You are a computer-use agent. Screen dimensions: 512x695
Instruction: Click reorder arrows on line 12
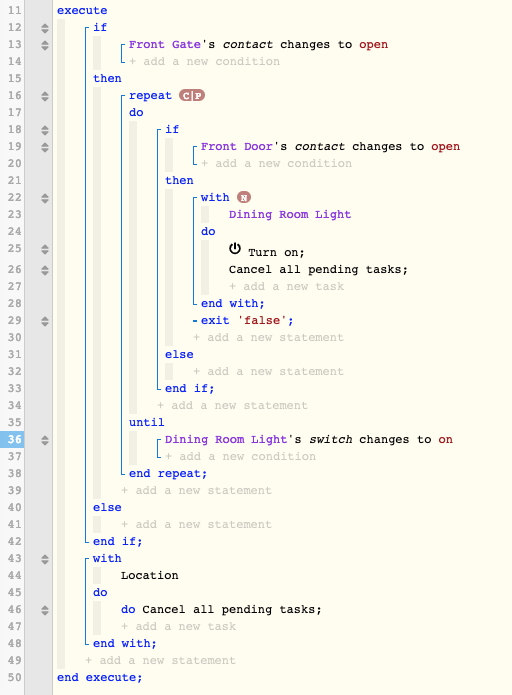point(45,28)
